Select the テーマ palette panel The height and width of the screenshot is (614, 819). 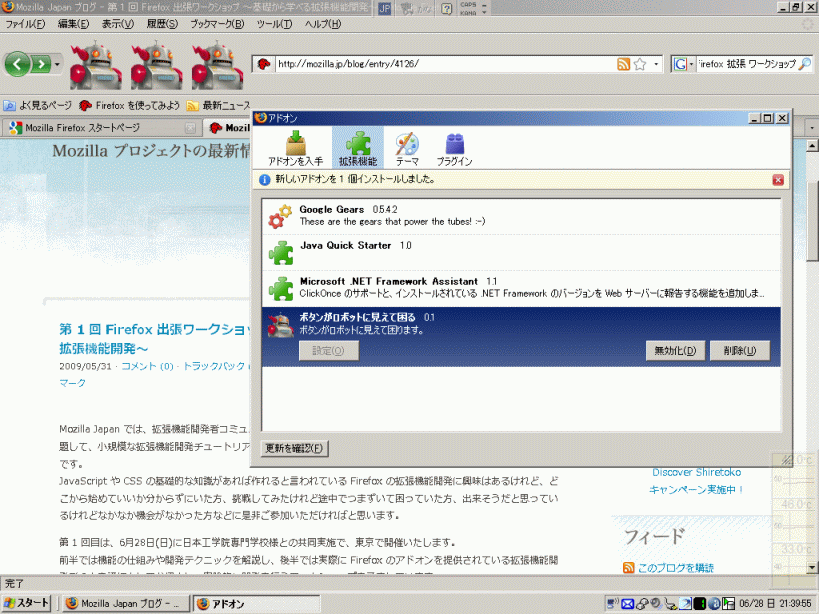click(x=407, y=148)
